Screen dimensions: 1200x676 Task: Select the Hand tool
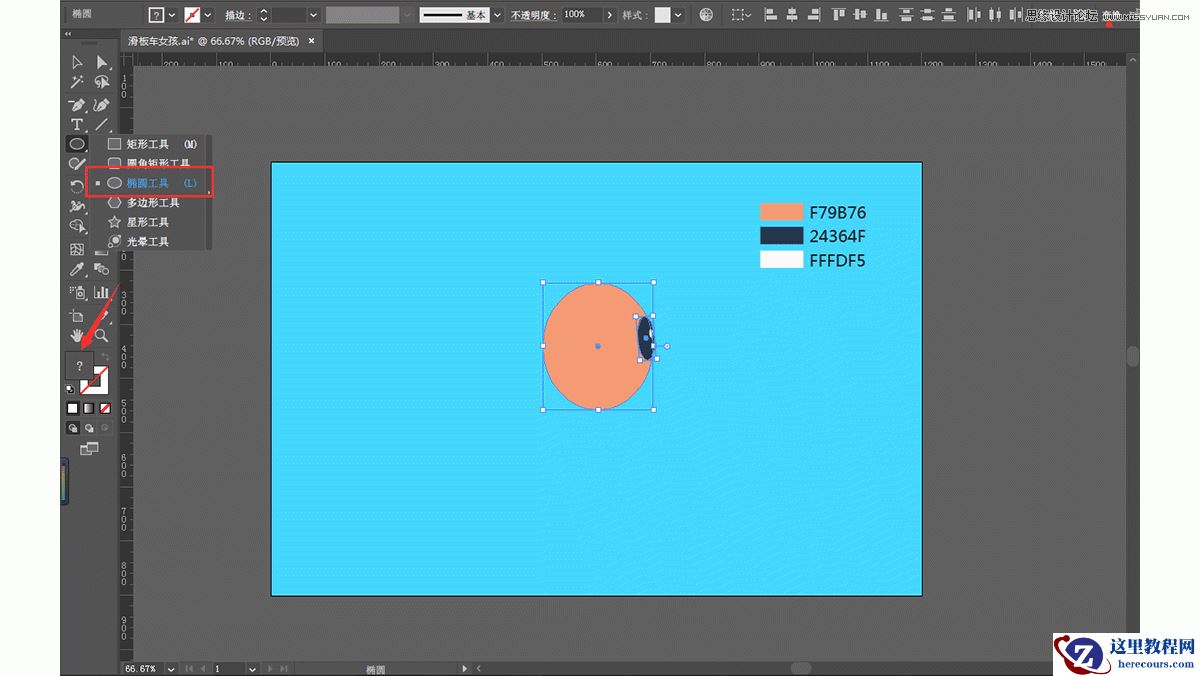(x=77, y=335)
